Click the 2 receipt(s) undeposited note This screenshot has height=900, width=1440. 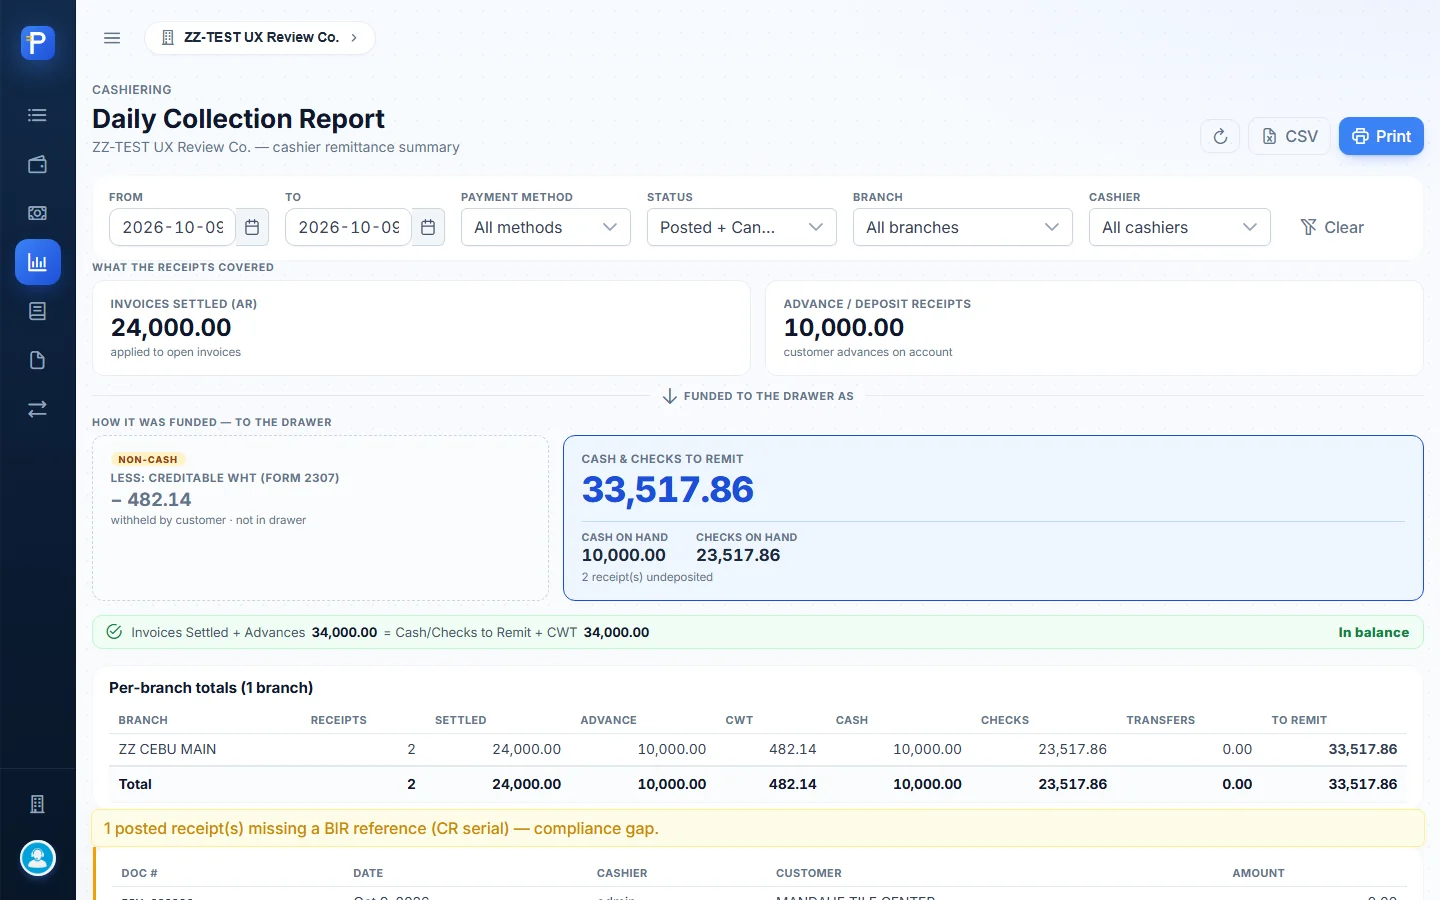(x=647, y=577)
